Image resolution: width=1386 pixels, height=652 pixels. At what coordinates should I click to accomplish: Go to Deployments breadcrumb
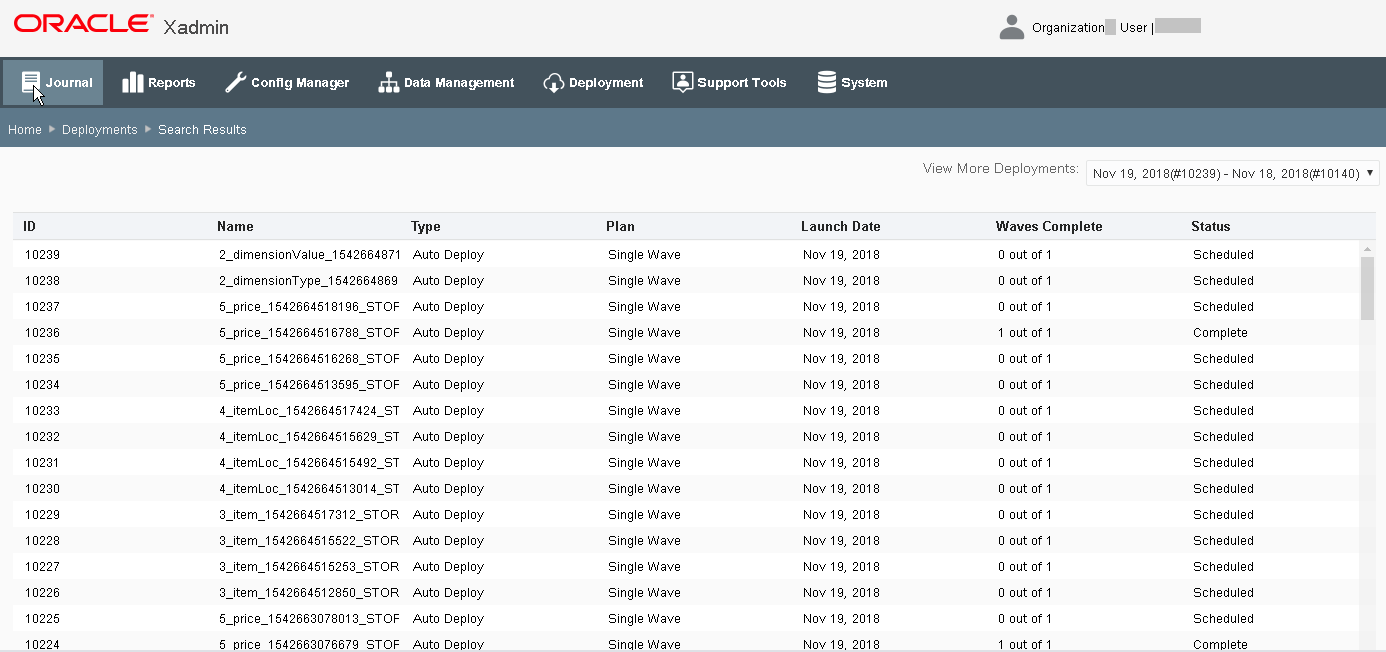[x=100, y=130]
